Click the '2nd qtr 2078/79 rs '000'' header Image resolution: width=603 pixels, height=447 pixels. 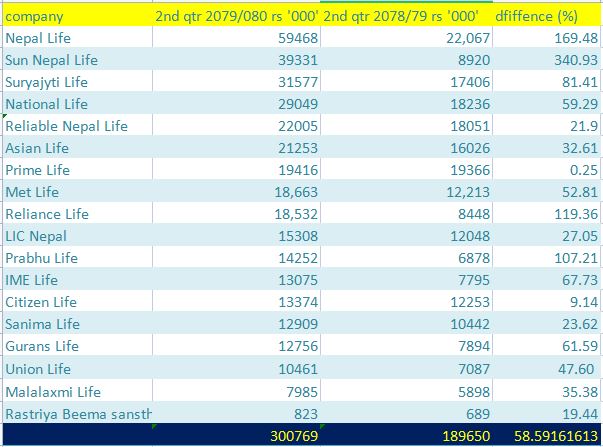pos(406,16)
